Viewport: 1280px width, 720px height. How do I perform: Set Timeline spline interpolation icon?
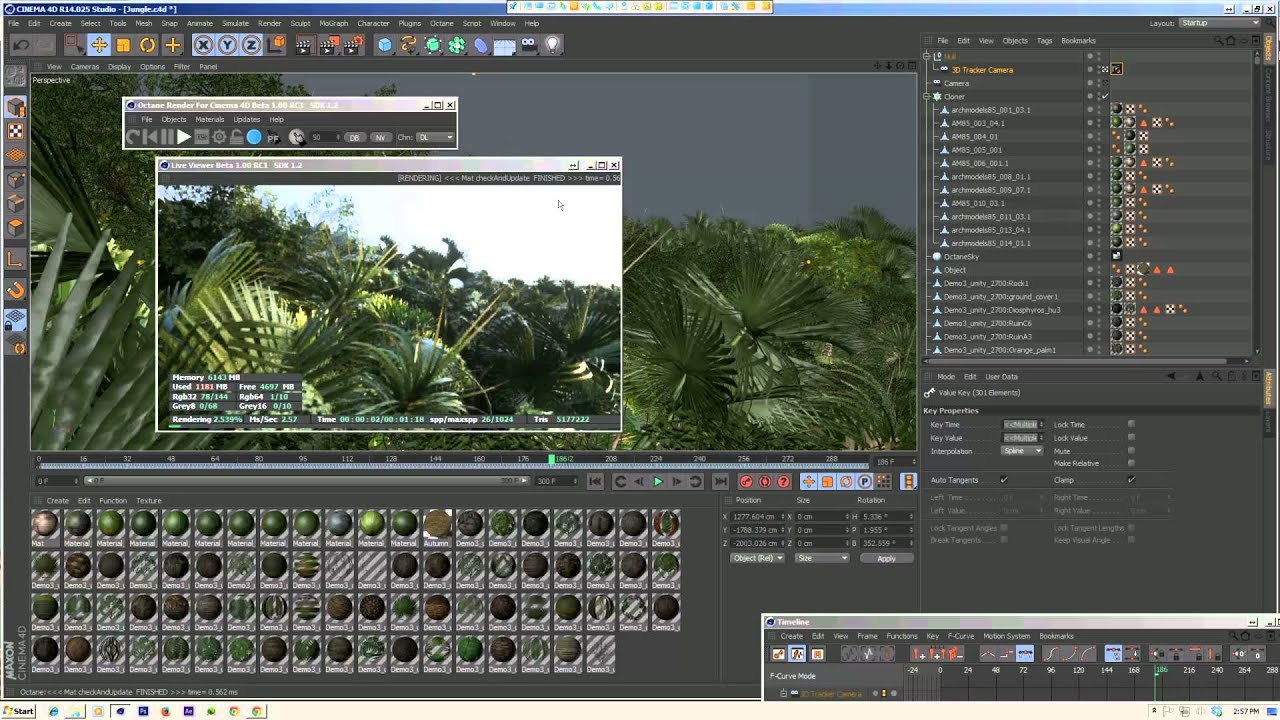pyautogui.click(x=1025, y=654)
